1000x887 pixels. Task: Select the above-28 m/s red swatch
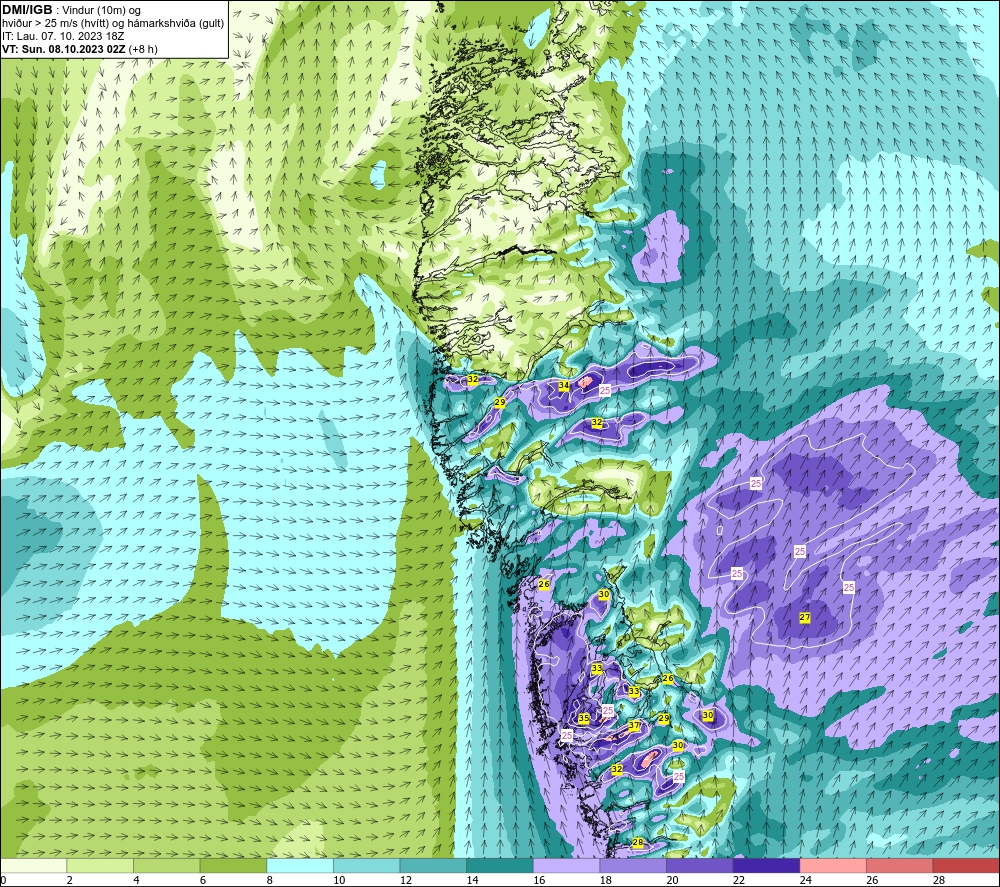click(x=966, y=865)
